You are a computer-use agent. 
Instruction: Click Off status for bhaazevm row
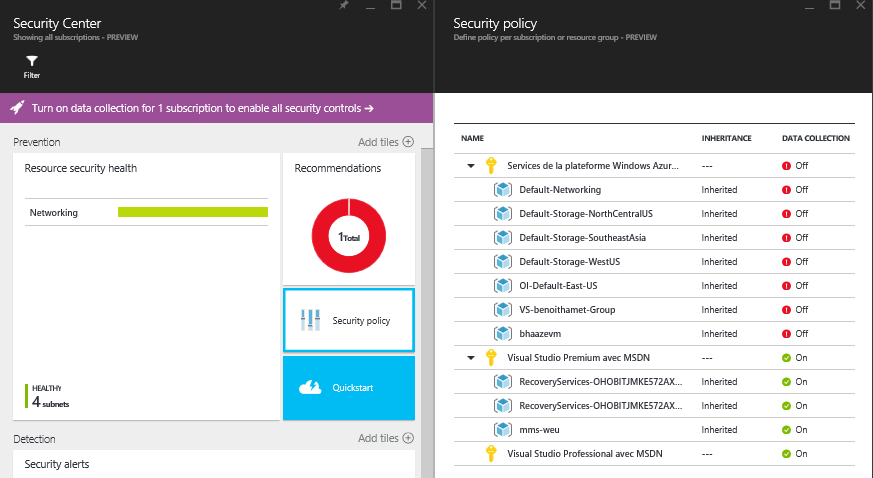[x=795, y=333]
